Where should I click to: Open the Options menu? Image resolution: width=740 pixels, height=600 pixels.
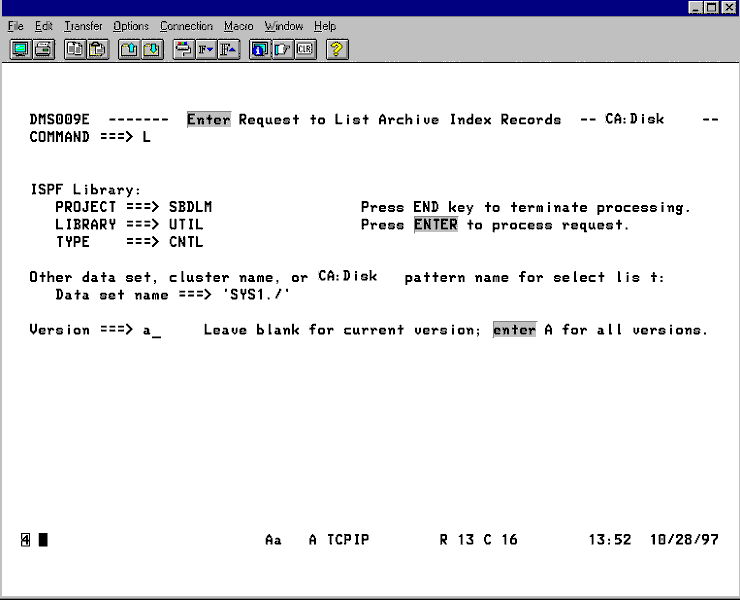click(x=131, y=26)
